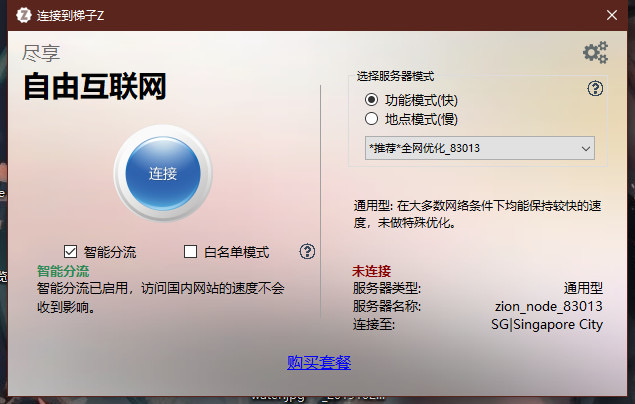635x404 pixels.
Task: Expand the *推荐*全网优化_83013 server dropdown
Action: (479, 148)
